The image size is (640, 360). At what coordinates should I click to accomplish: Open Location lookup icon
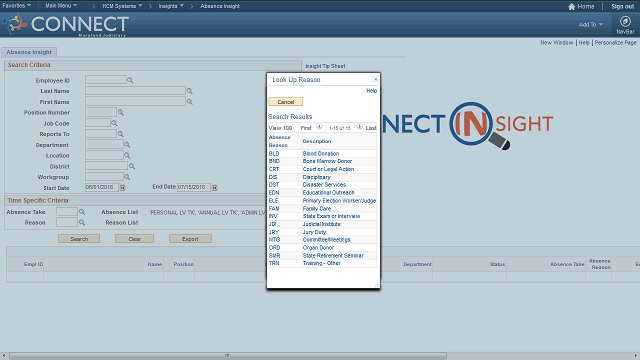click(x=127, y=155)
